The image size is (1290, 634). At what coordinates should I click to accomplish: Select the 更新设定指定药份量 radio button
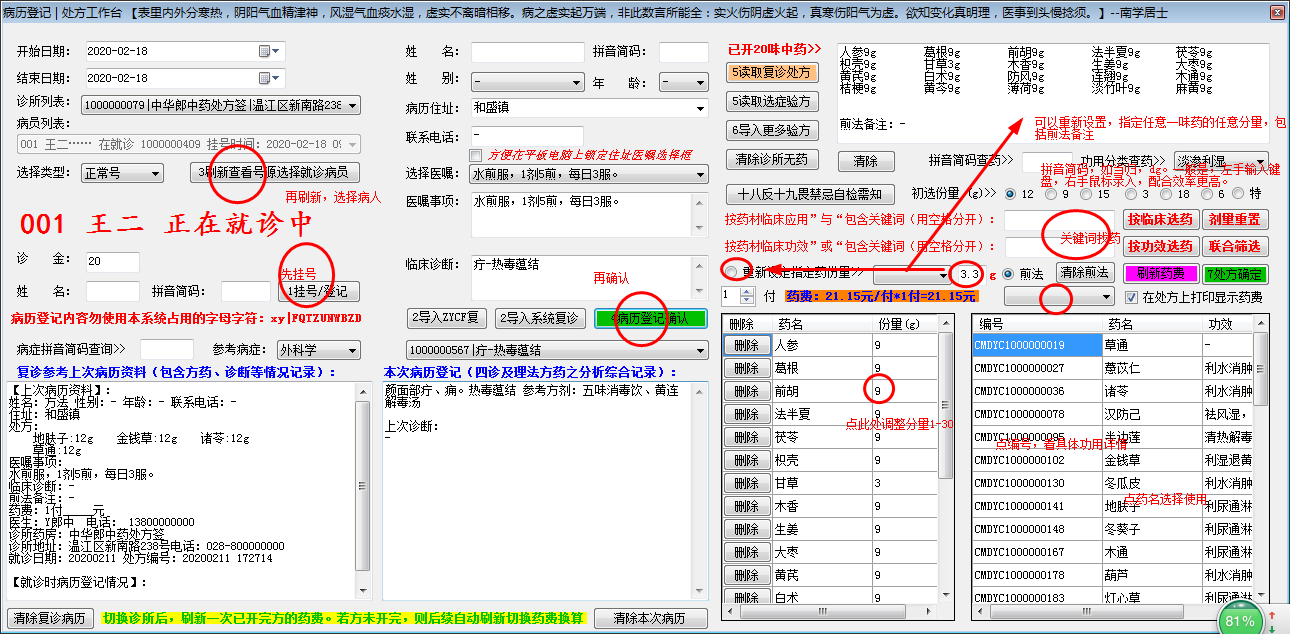click(x=732, y=272)
